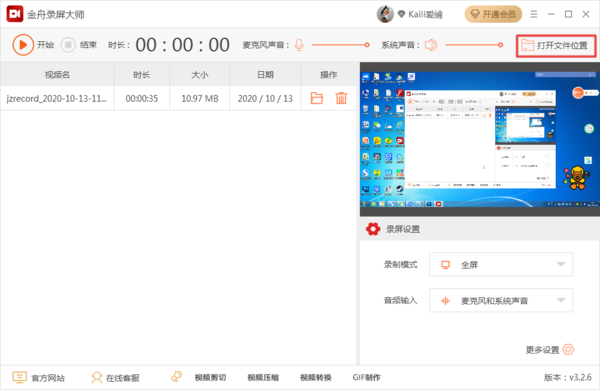Minimize the window
Image resolution: width=600 pixels, height=390 pixels.
pos(551,14)
